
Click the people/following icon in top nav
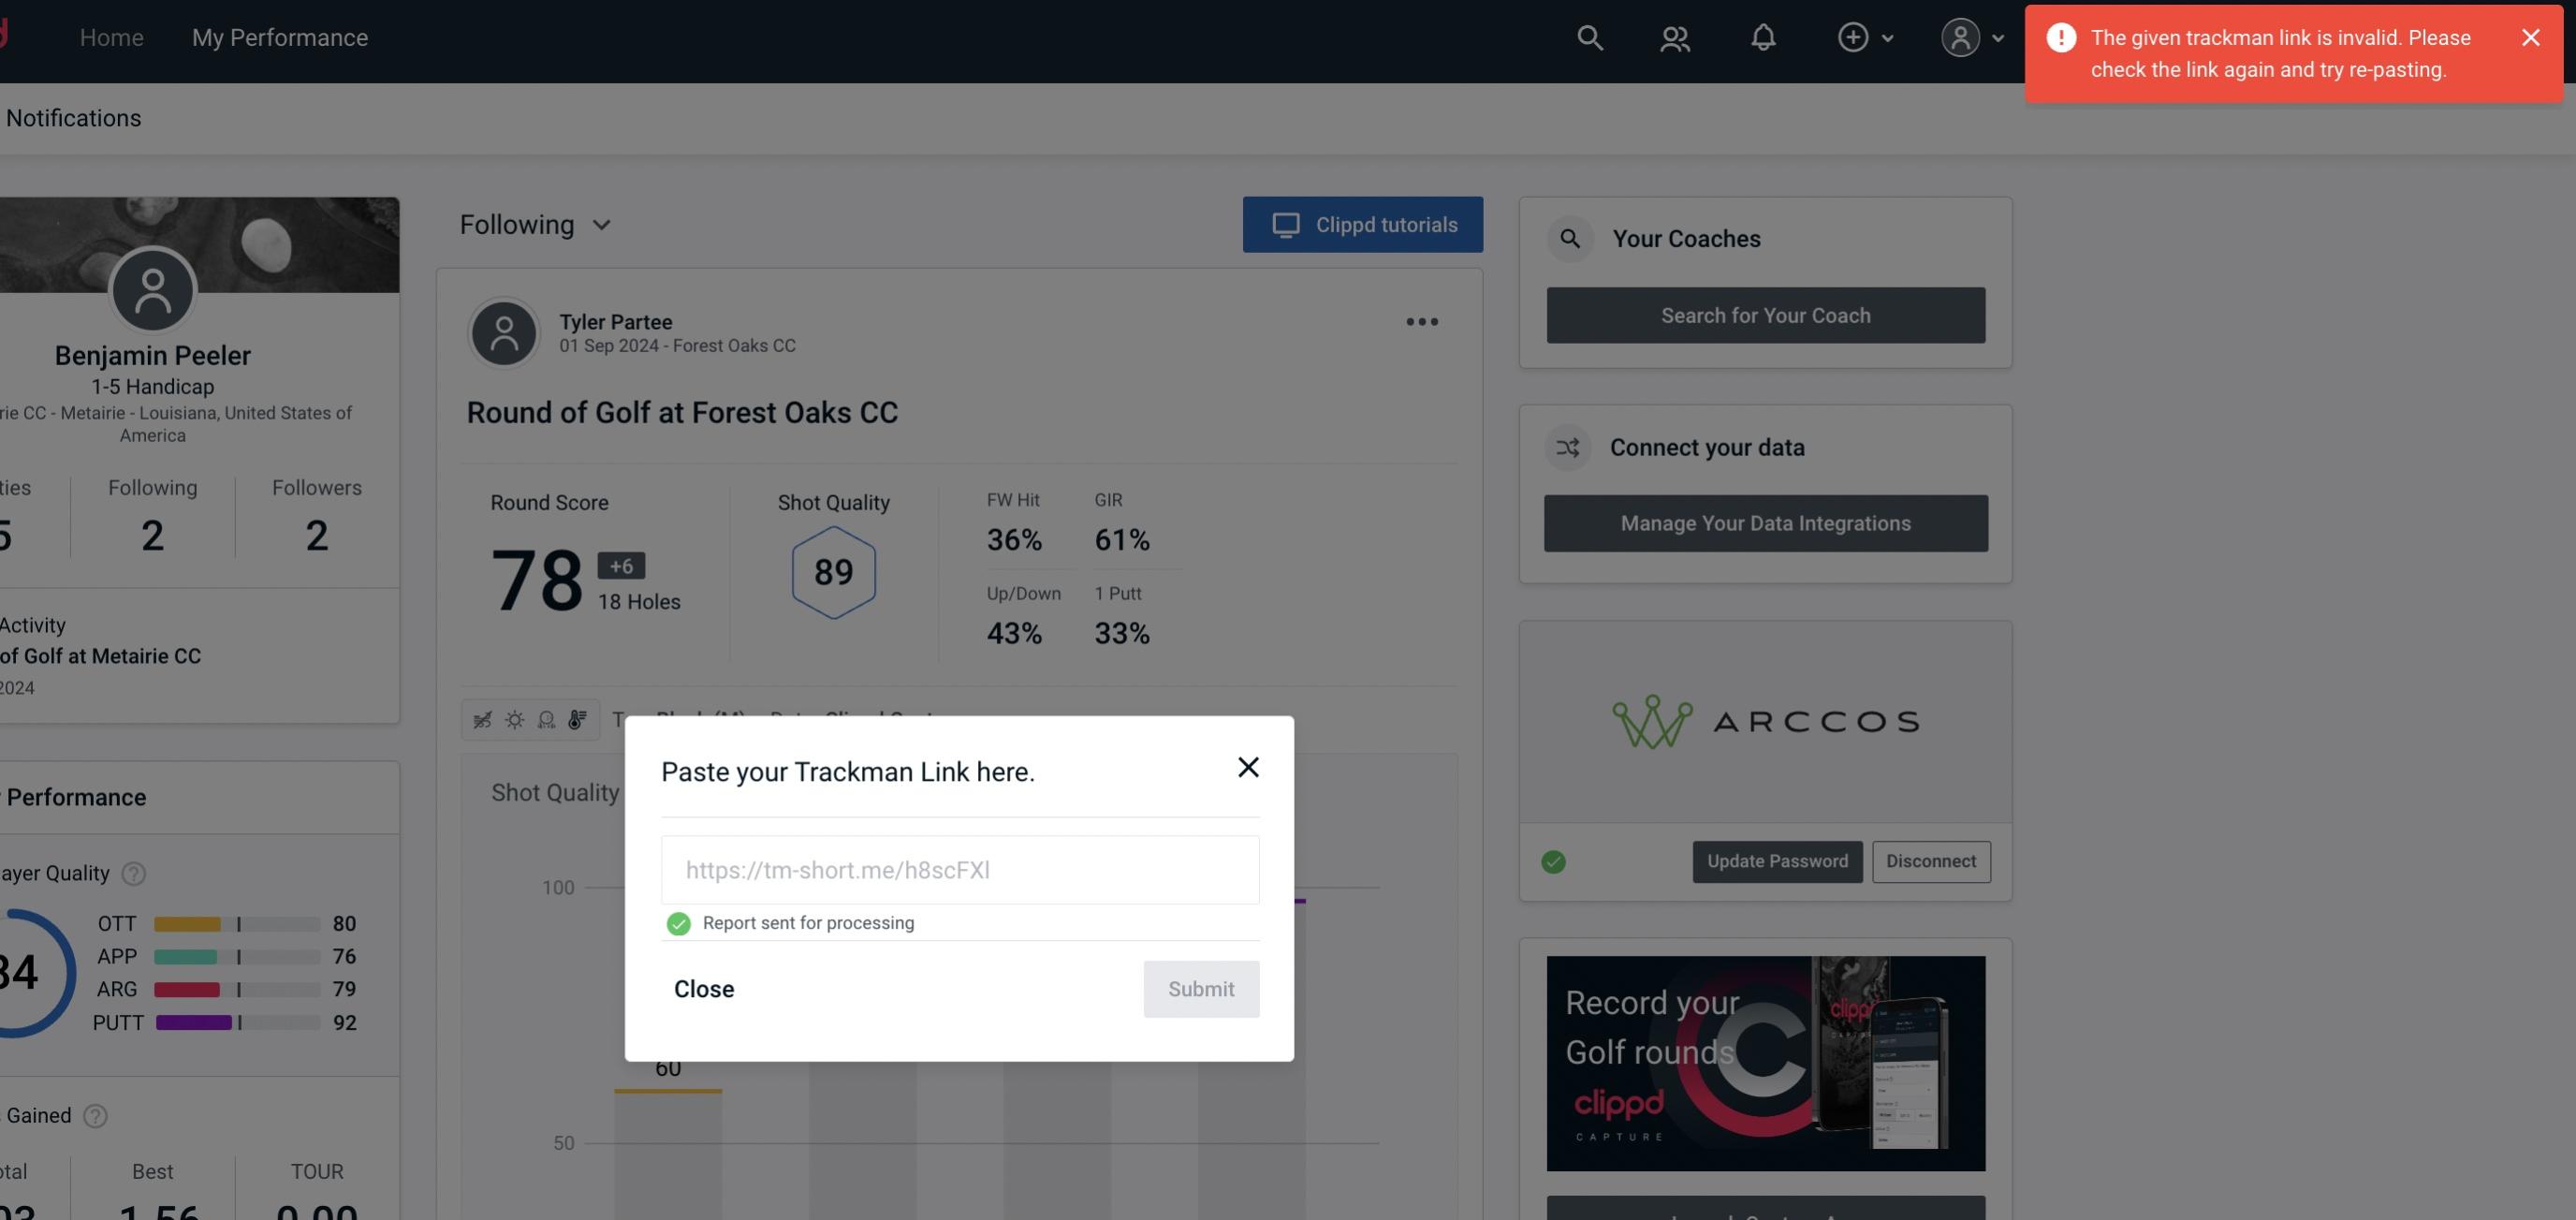coord(1676,37)
